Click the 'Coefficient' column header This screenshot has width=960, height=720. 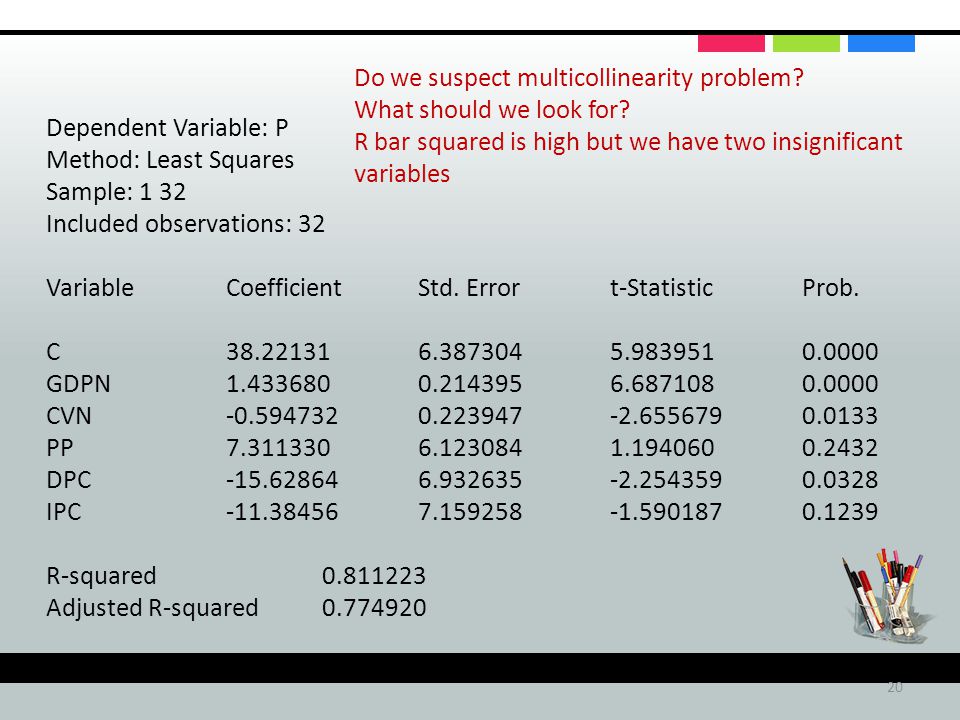[x=283, y=288]
